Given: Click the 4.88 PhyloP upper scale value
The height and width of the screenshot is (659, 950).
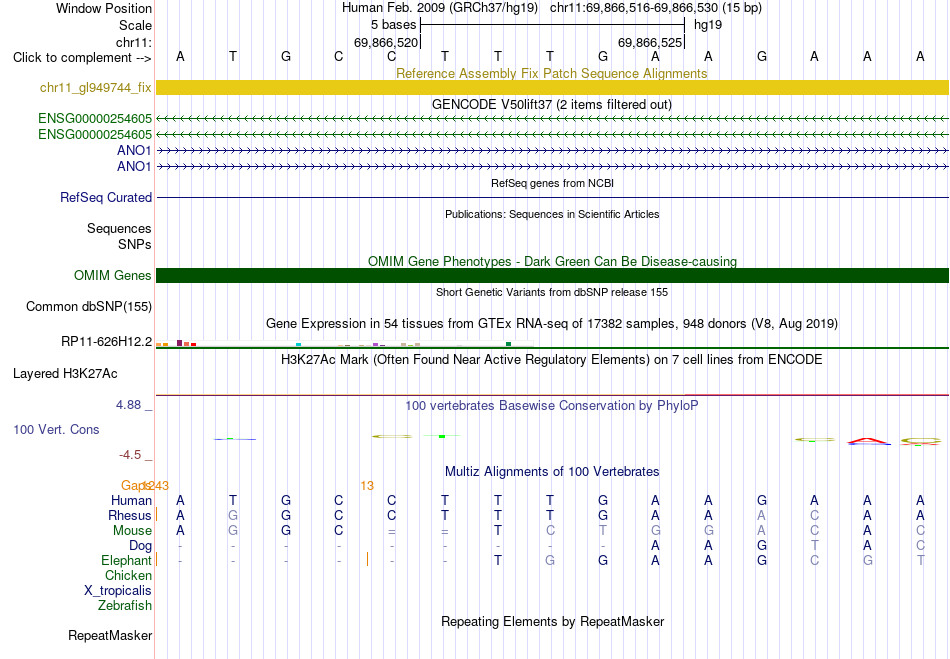Looking at the screenshot, I should (x=129, y=405).
